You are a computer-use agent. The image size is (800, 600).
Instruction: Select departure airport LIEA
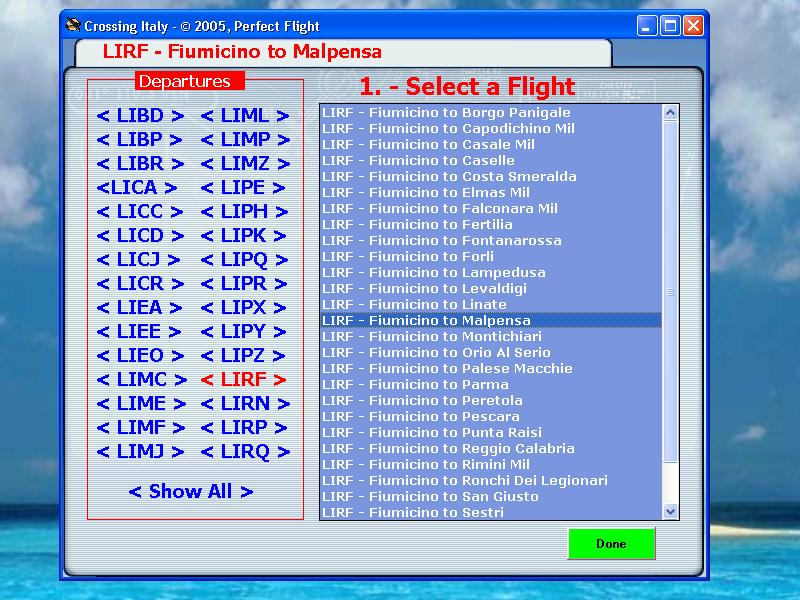click(x=139, y=307)
